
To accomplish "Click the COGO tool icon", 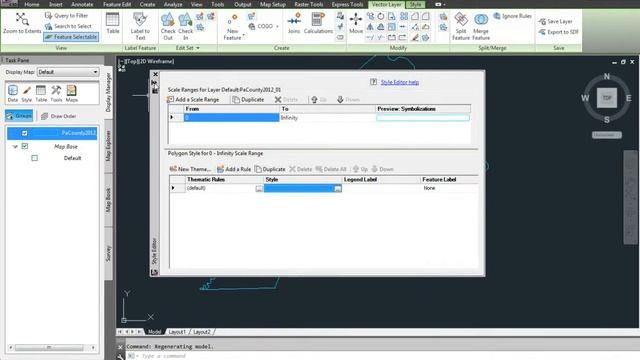I will coord(252,26).
